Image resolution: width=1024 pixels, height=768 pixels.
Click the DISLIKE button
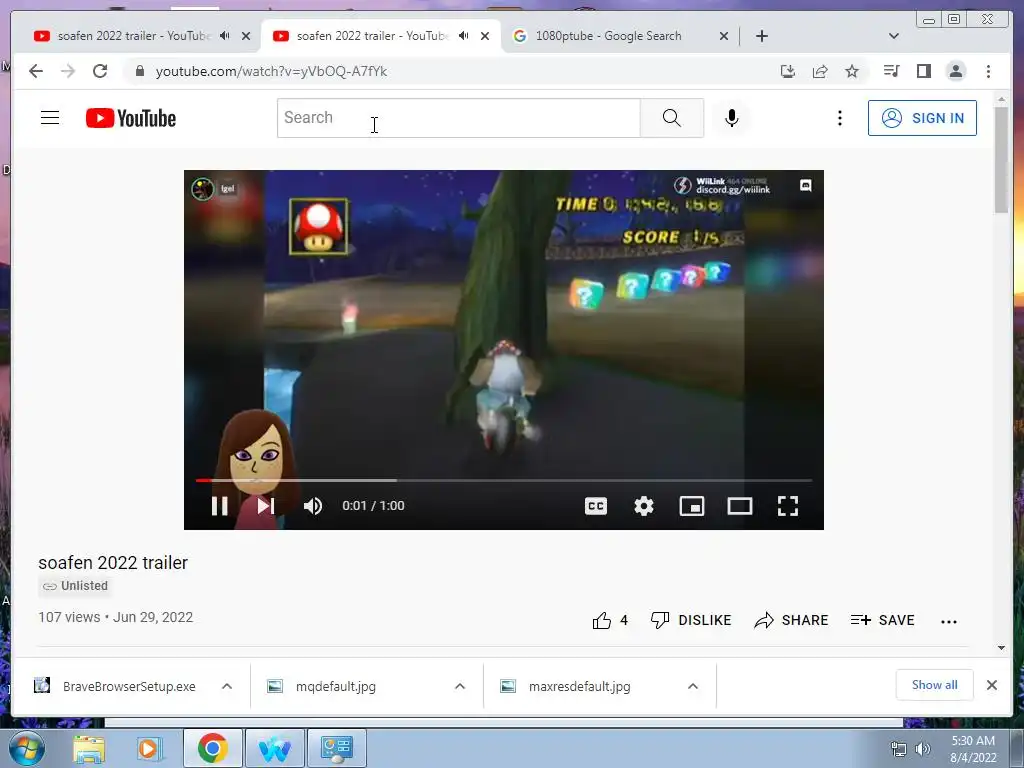(x=691, y=620)
